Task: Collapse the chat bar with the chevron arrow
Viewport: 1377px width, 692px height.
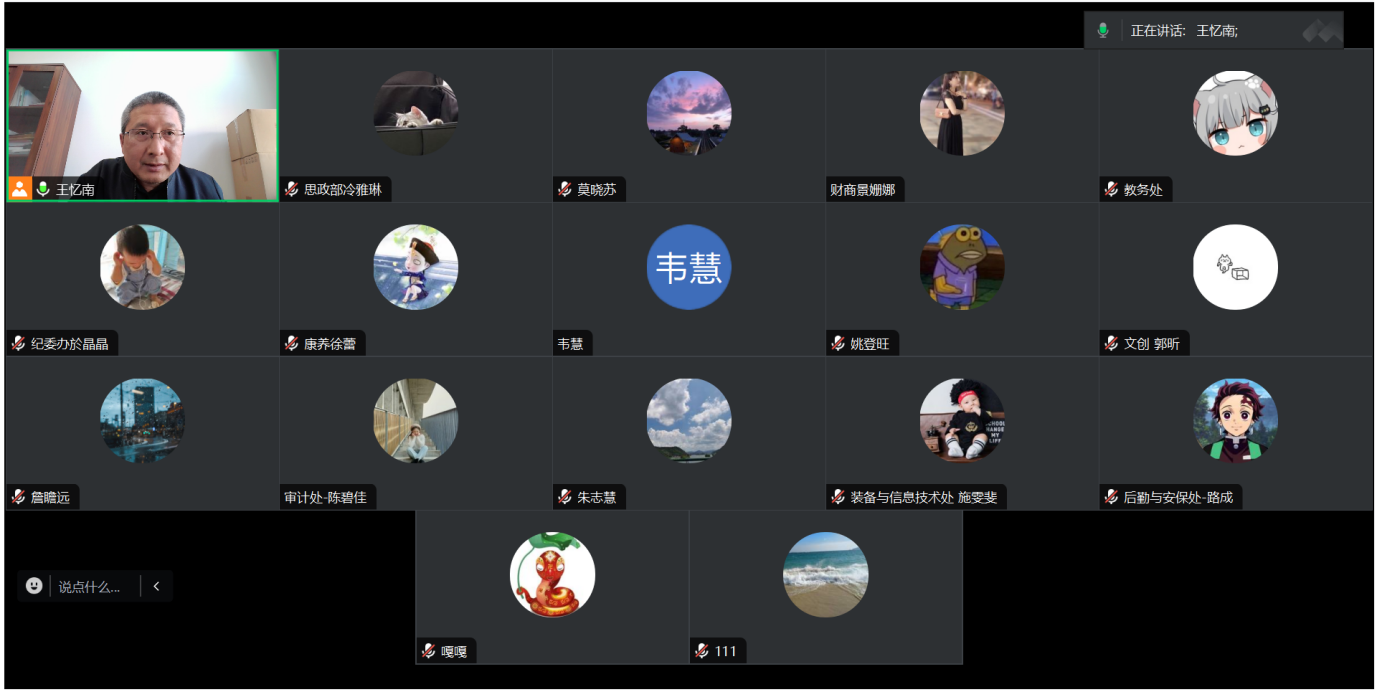Action: coord(157,586)
